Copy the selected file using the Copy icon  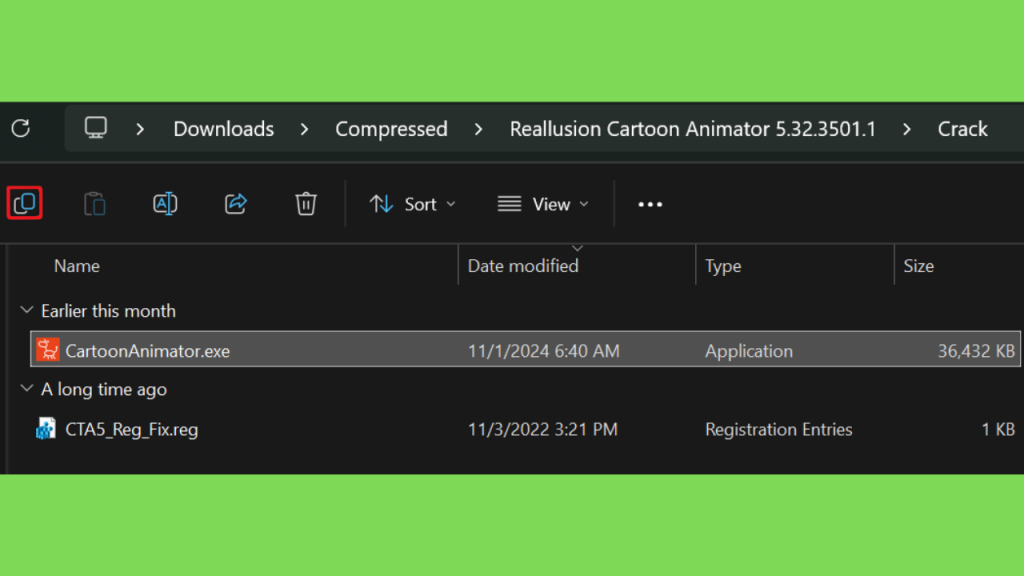tap(25, 203)
